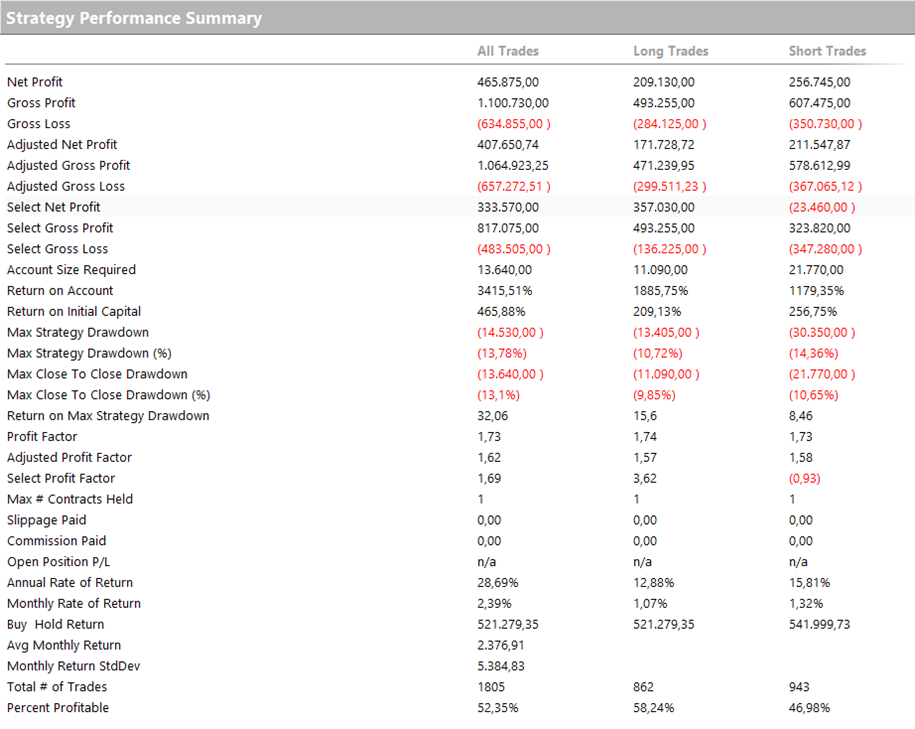This screenshot has height=729, width=915.
Task: Click the Short Trades column header
Action: click(827, 51)
